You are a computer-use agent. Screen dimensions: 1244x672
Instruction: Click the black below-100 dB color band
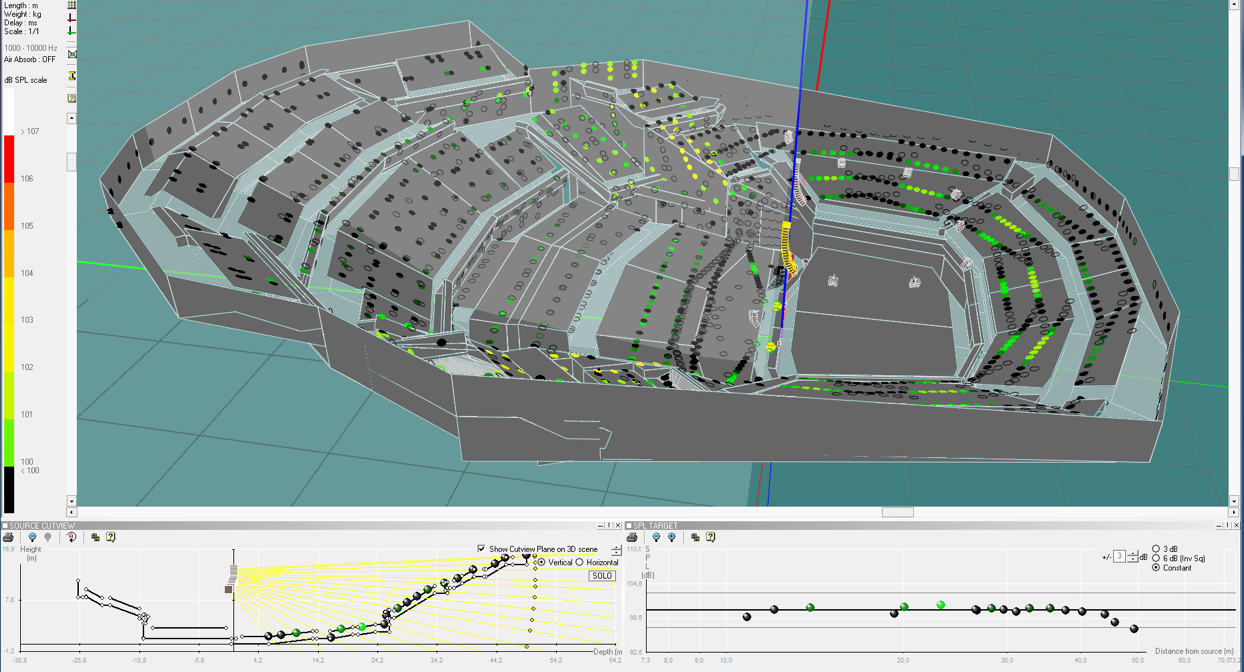(9, 490)
